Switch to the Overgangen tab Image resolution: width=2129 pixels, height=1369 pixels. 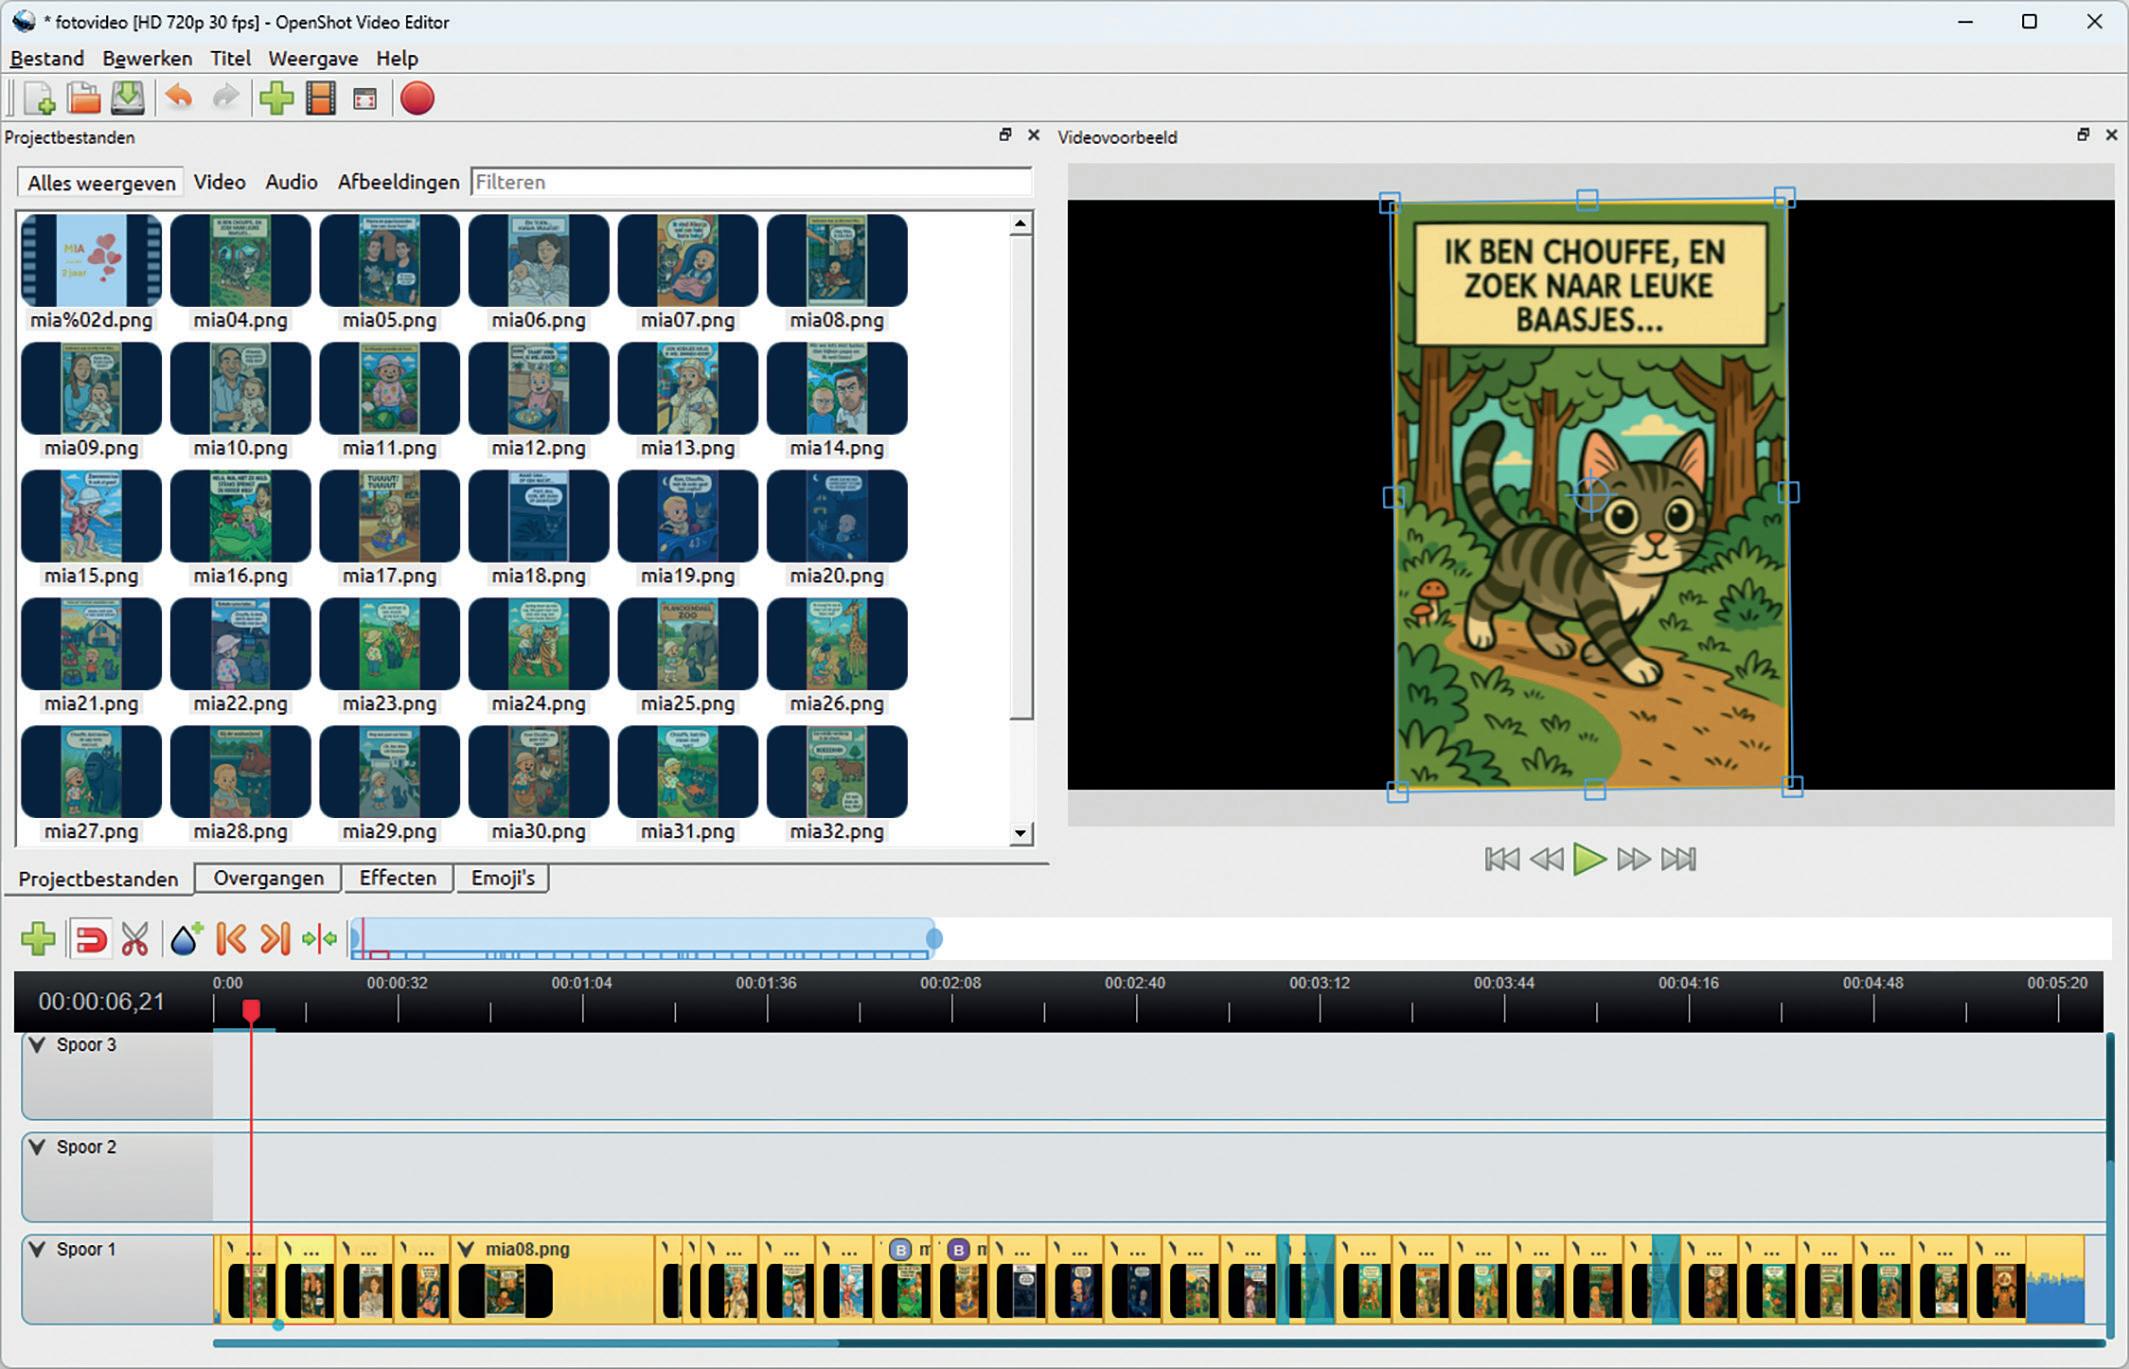click(x=268, y=878)
